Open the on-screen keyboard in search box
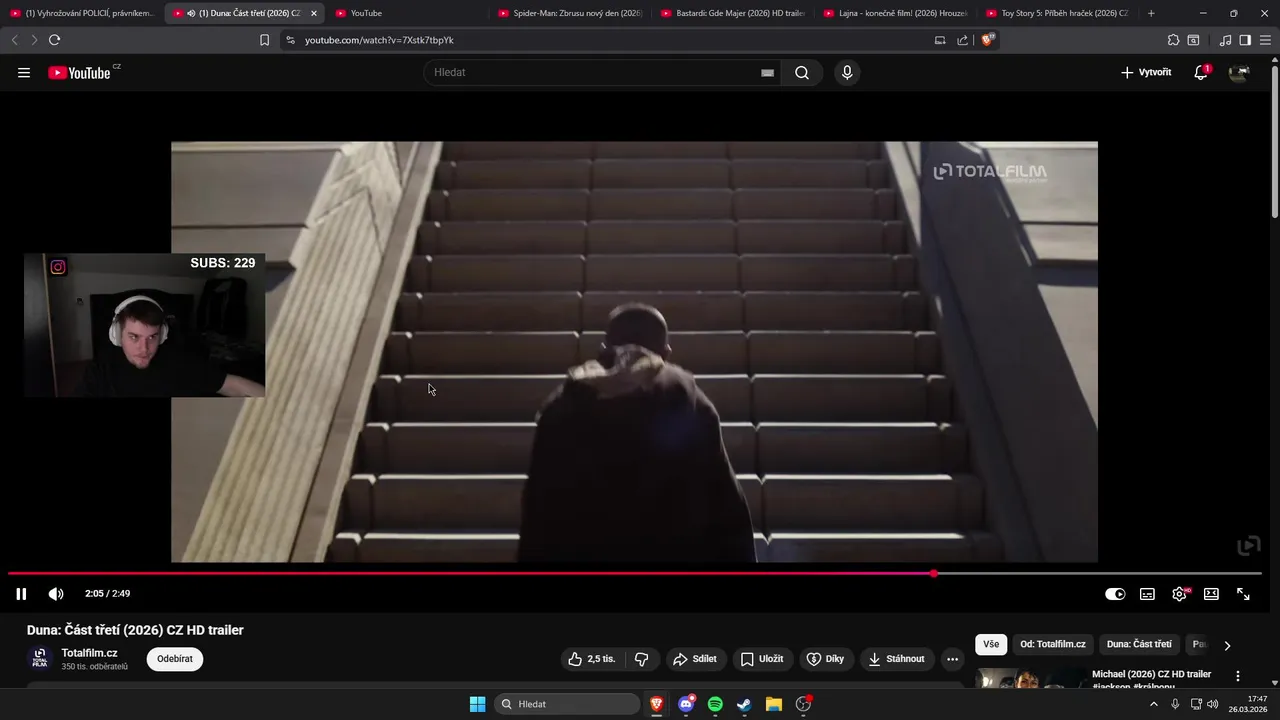 pyautogui.click(x=767, y=73)
